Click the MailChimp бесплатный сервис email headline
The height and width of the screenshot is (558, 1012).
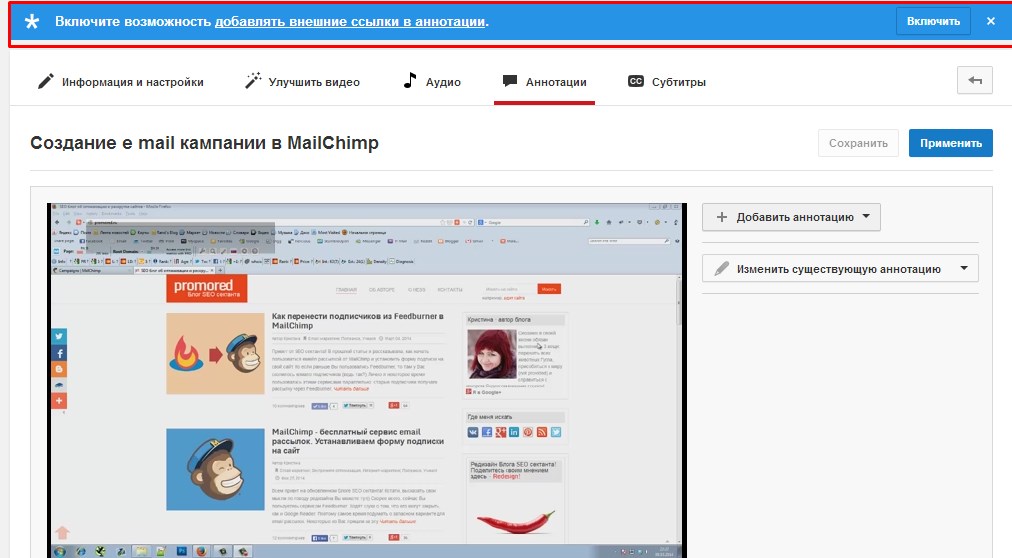(357, 440)
